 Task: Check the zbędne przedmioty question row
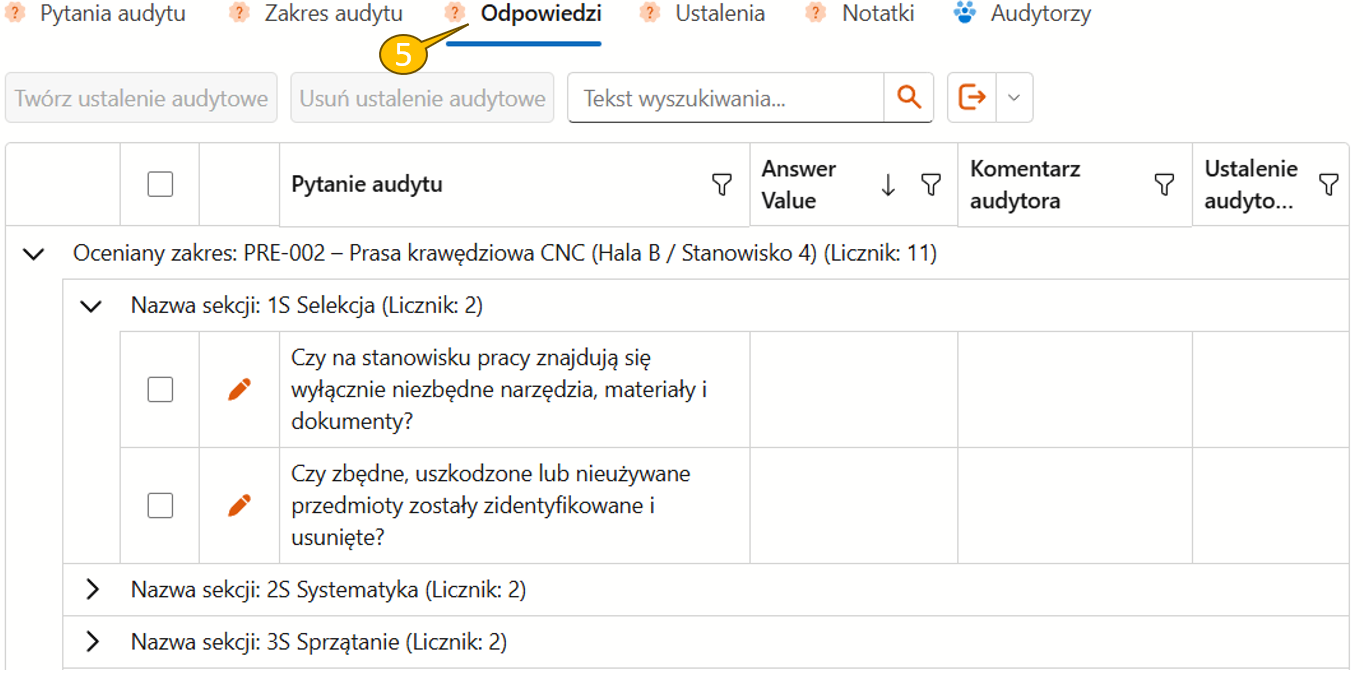coord(160,505)
